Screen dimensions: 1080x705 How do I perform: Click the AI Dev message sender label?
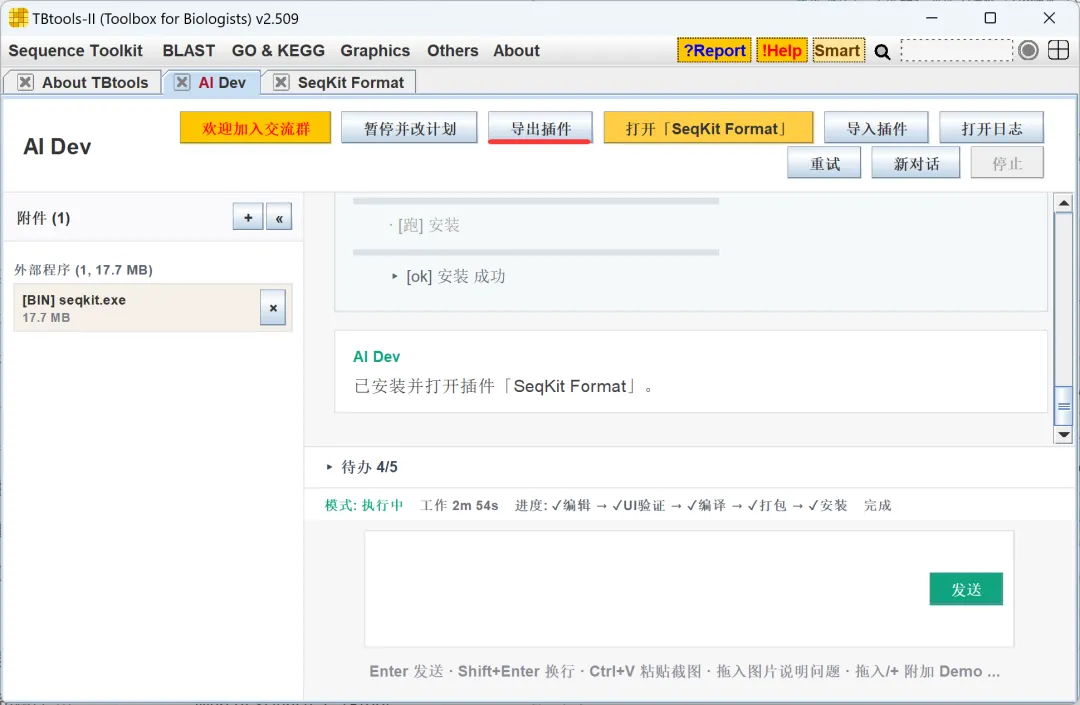[376, 357]
